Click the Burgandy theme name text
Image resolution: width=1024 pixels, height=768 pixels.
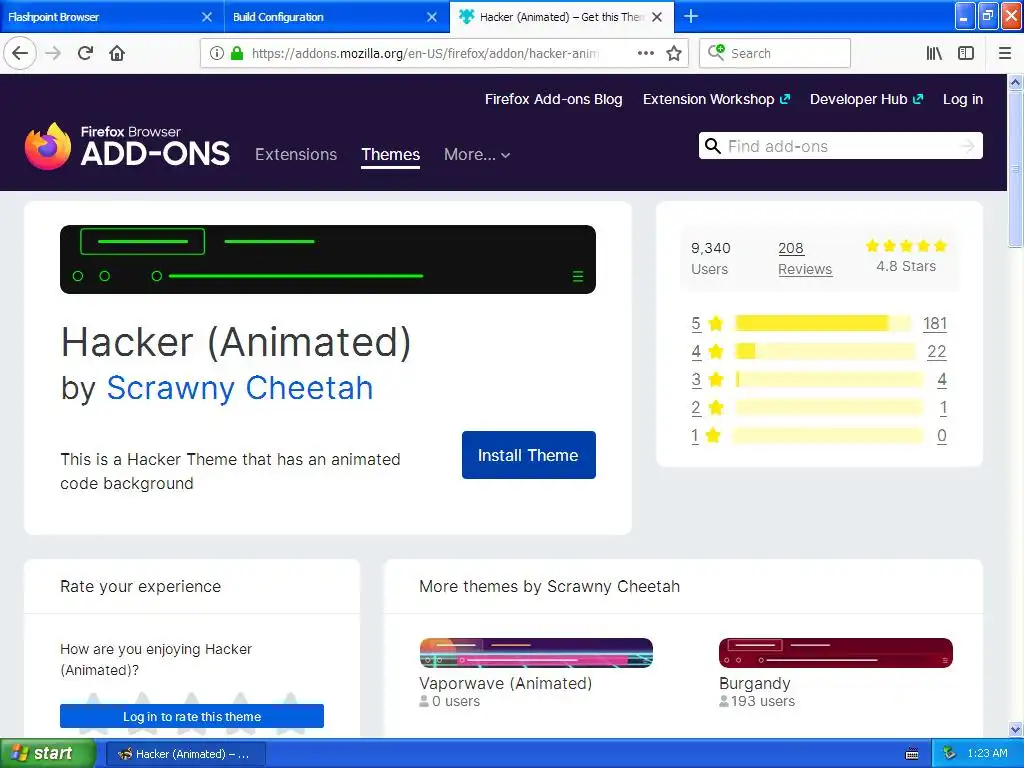click(754, 683)
